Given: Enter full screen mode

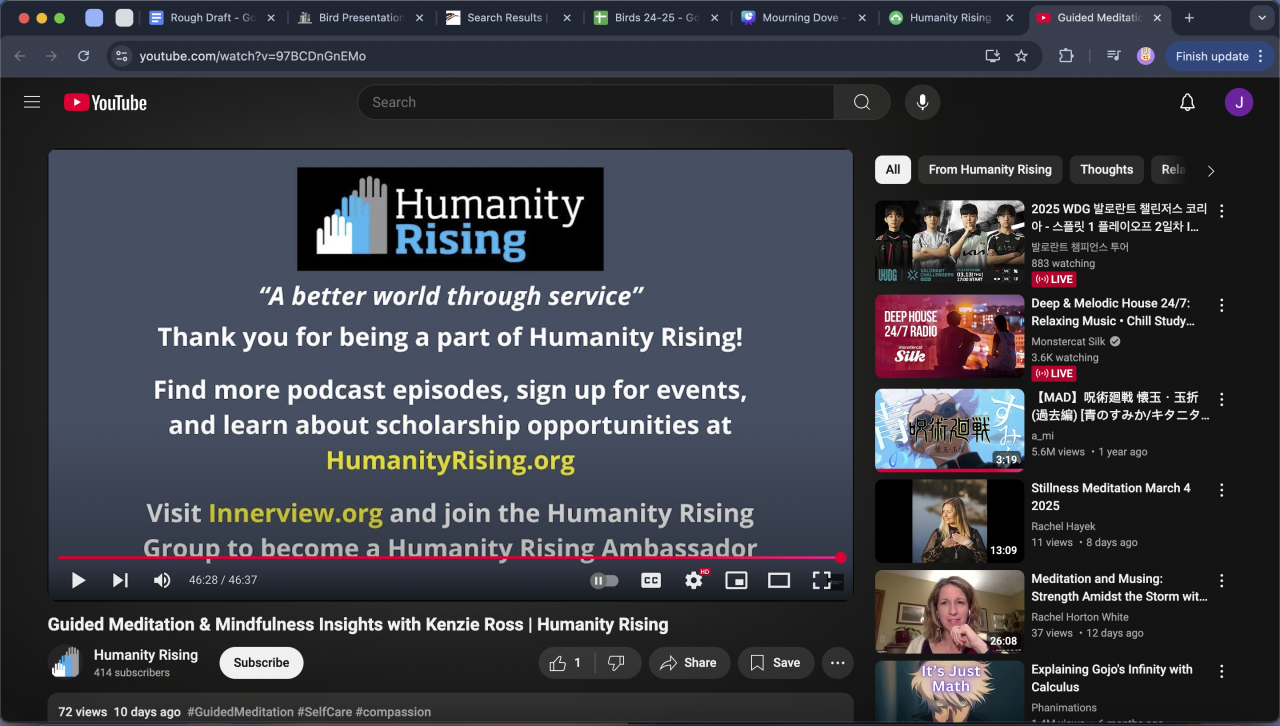Looking at the screenshot, I should pos(822,580).
